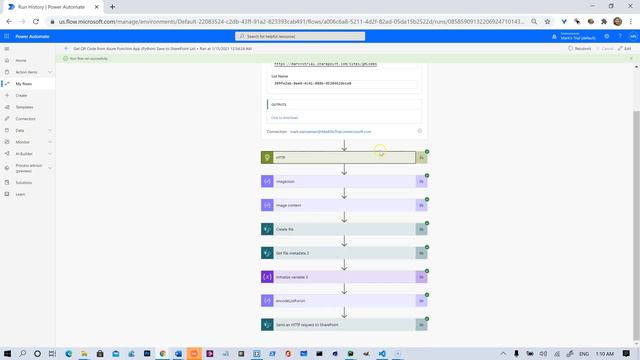Click the Data sidebar icon
Screen dimensions: 640x360
tap(7, 131)
